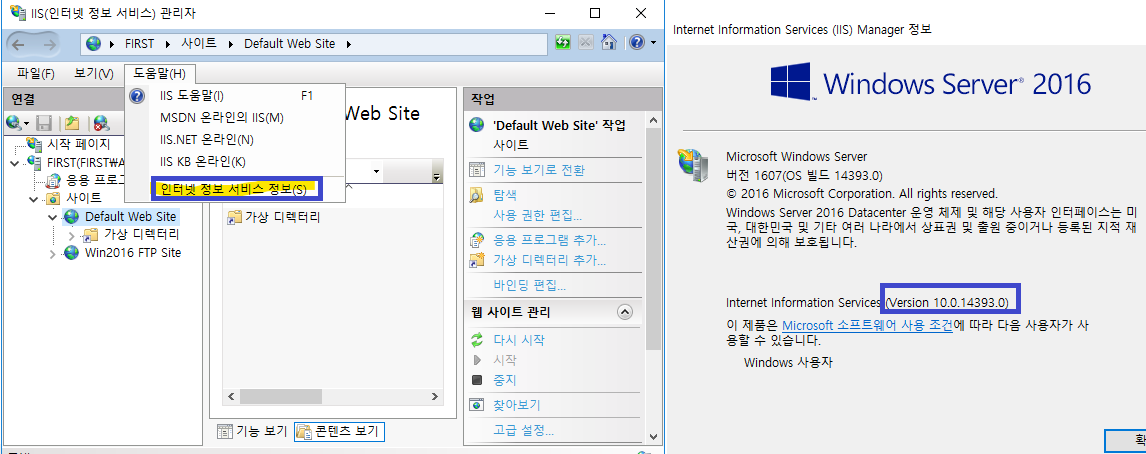1146x454 pixels.
Task: Select 시작 페이지 in the tree
Action: 78,144
